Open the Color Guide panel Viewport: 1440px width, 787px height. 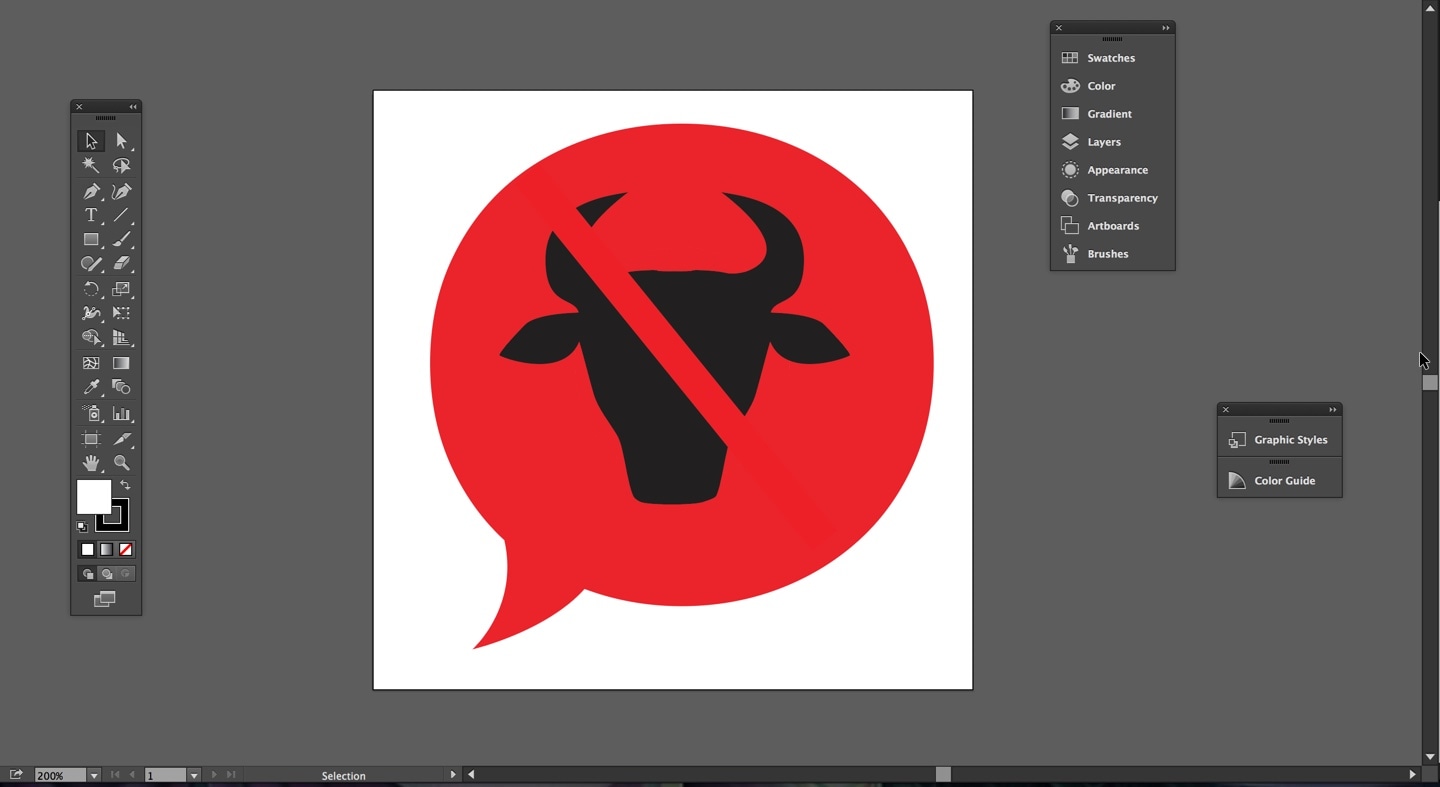[x=1284, y=481]
